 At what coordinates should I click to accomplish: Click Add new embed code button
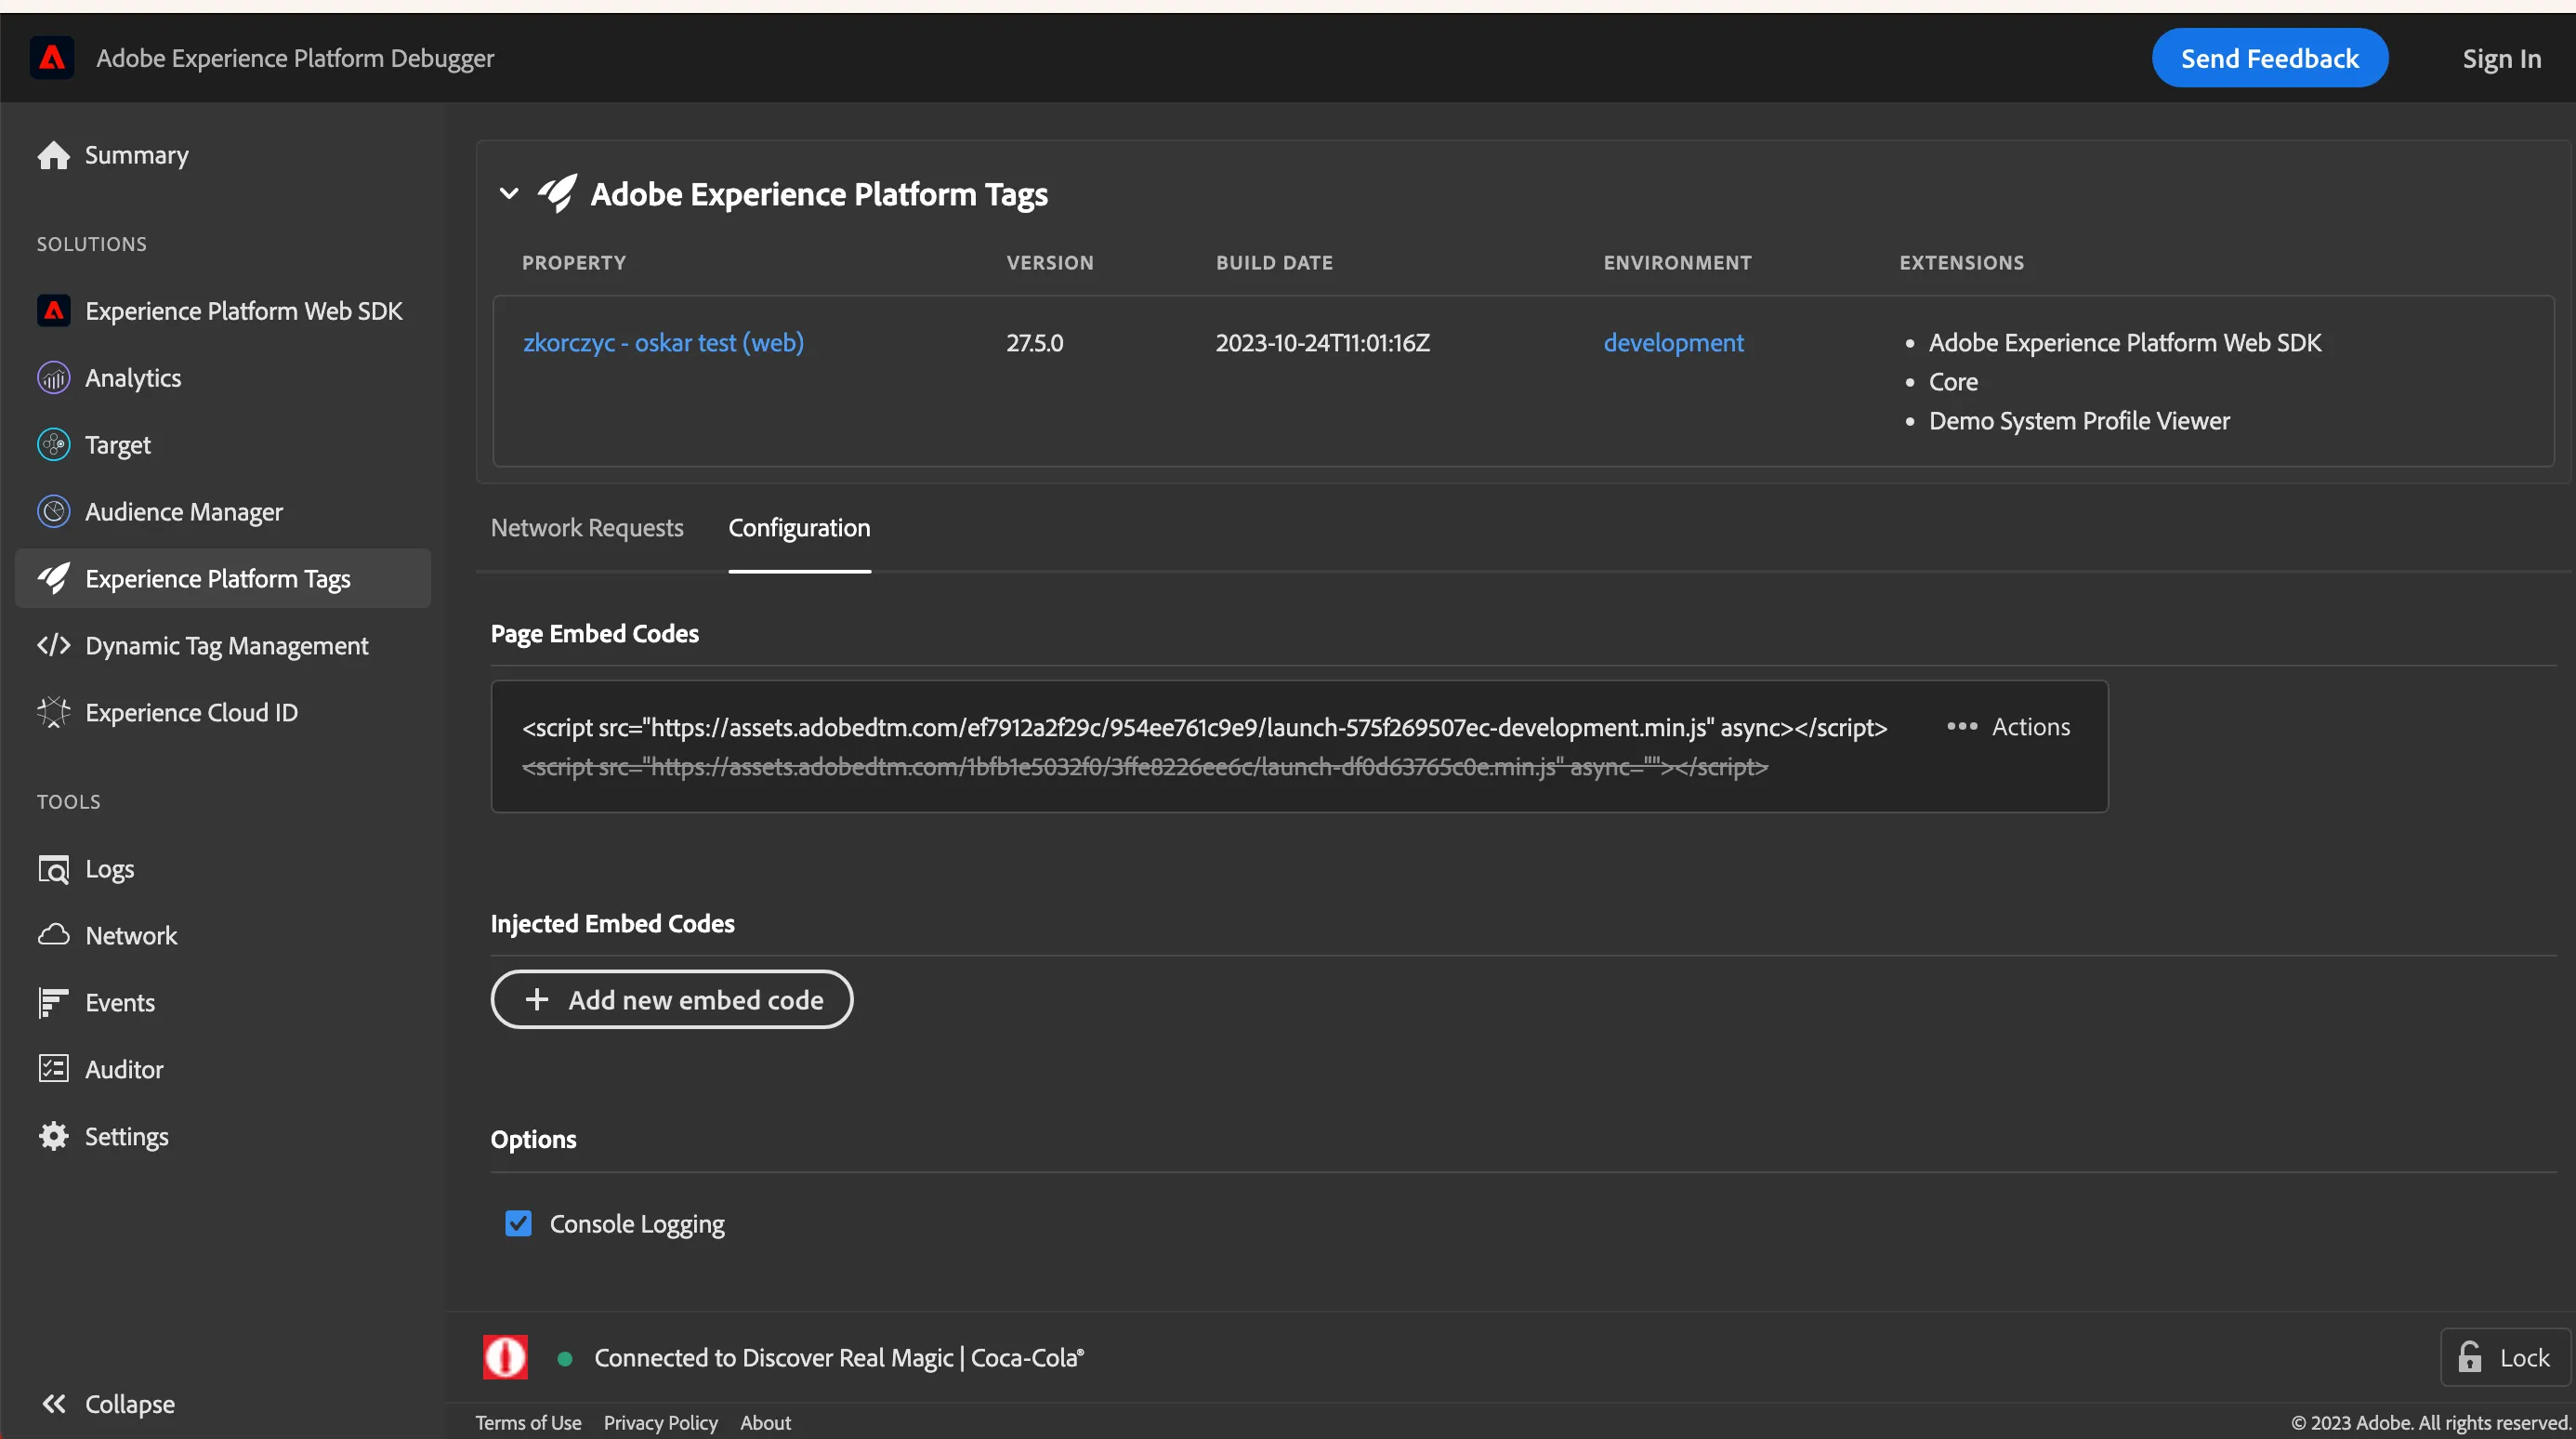click(x=672, y=999)
